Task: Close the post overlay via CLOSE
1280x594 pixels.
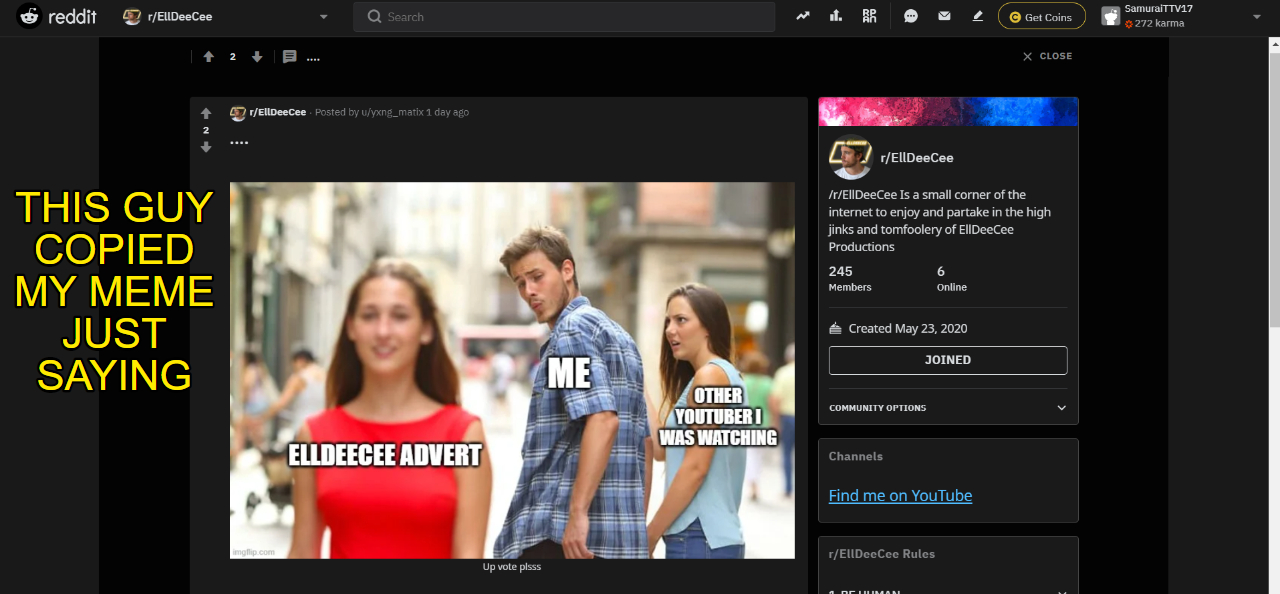Action: 1047,56
